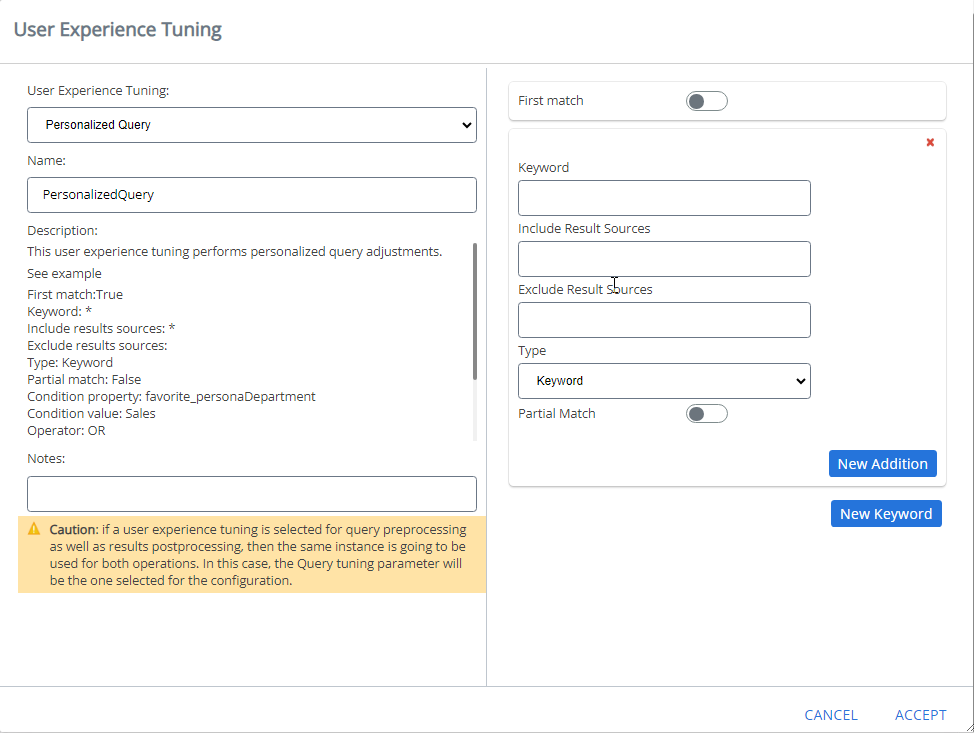Viewport: 974px width, 733px height.
Task: Click the 'Exclude results sources:' example line
Action: pyautogui.click(x=98, y=345)
